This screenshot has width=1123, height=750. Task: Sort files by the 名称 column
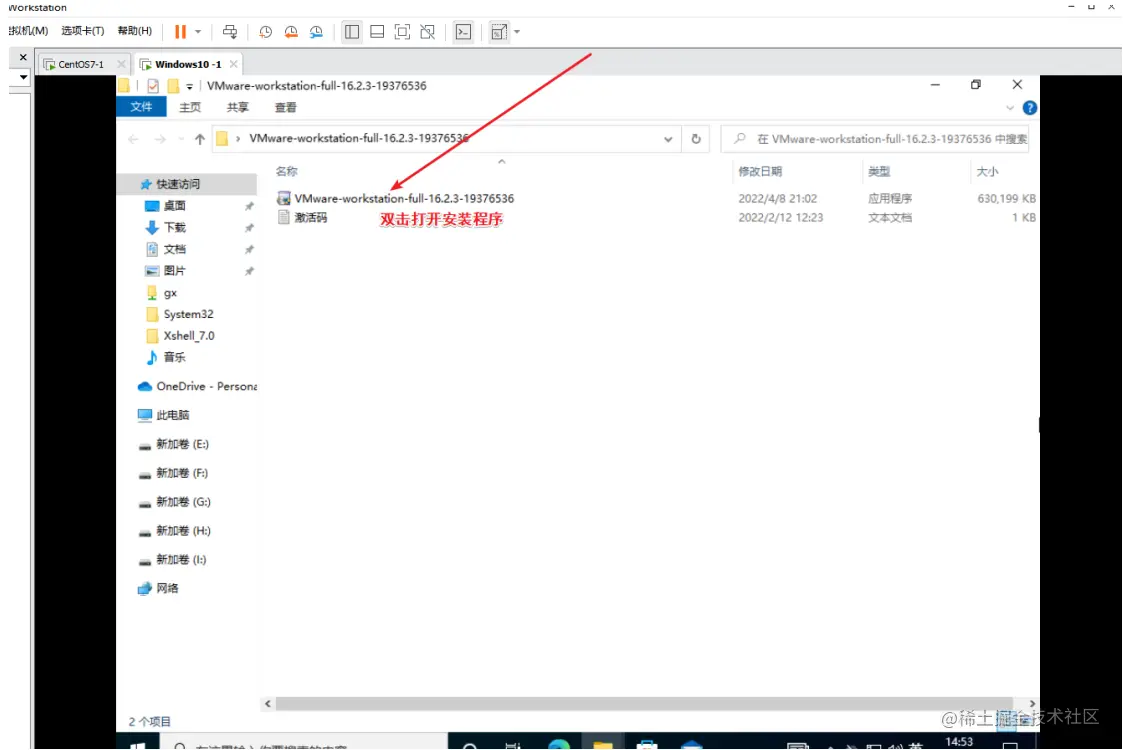286,171
